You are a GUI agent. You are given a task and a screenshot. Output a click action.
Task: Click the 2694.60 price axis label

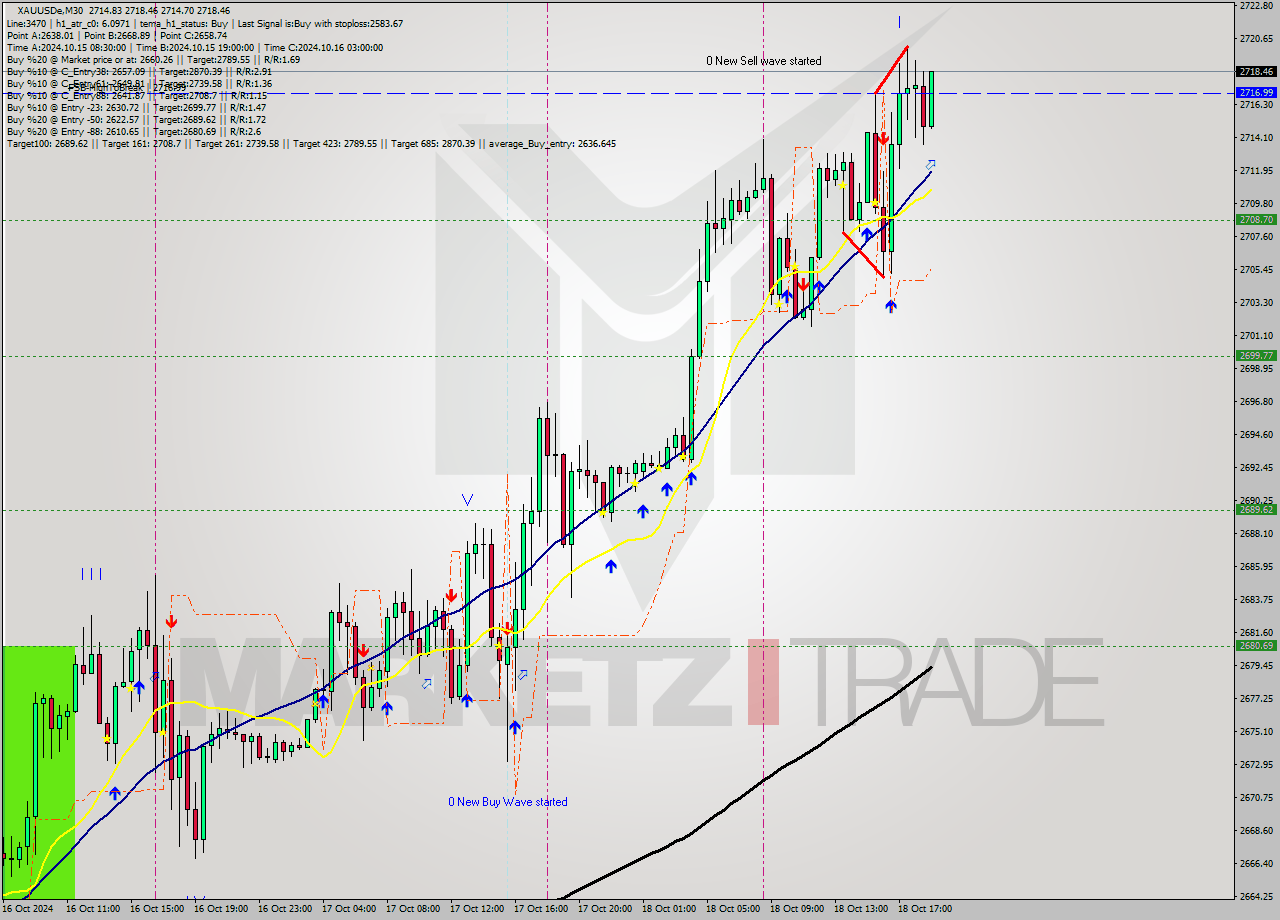1255,434
